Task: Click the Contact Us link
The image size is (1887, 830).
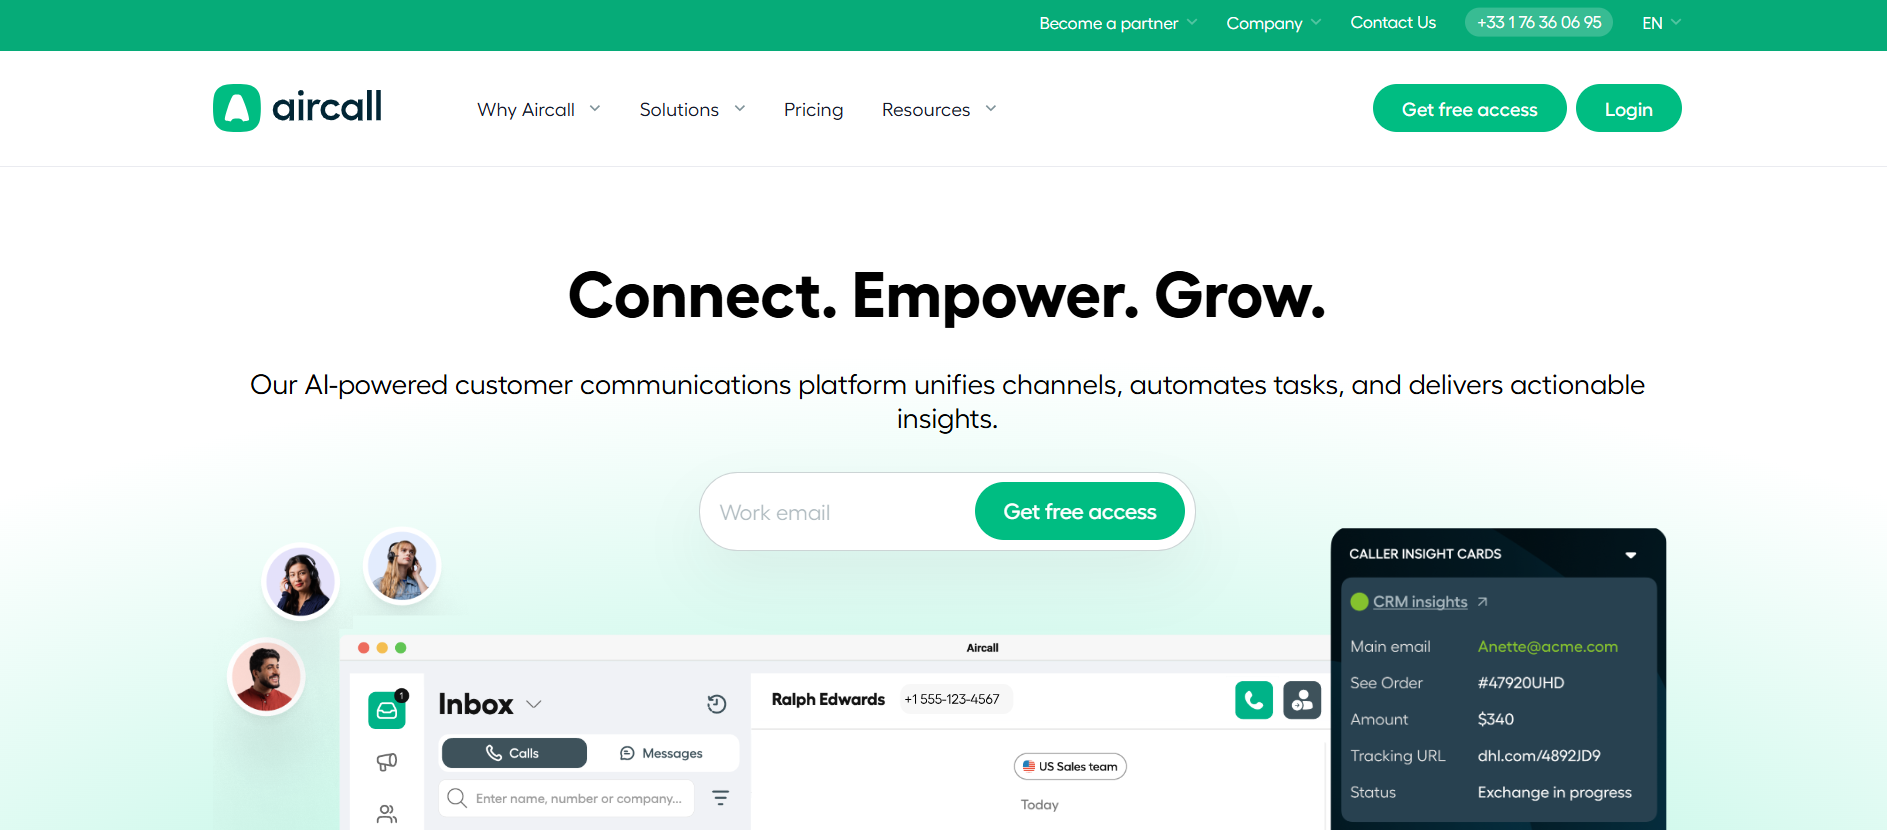Action: pos(1393,22)
